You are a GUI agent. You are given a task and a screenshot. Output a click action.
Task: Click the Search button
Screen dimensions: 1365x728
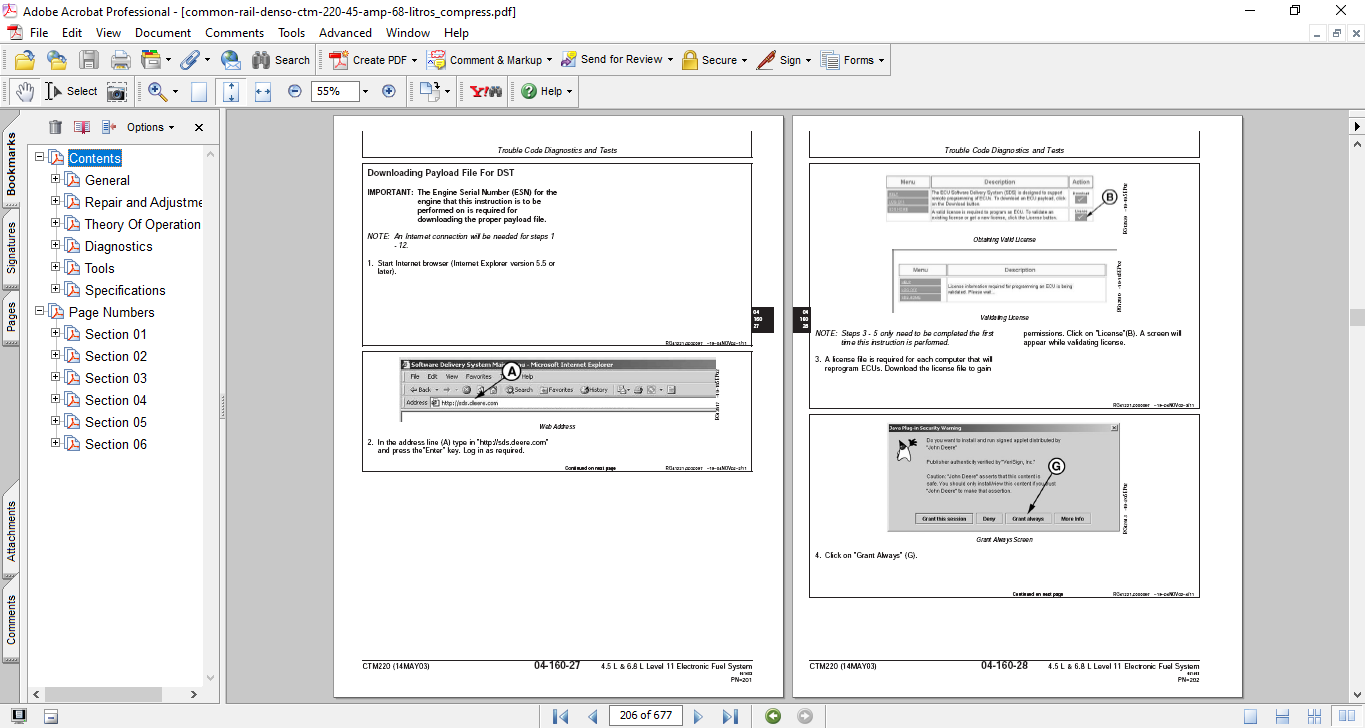(x=281, y=60)
